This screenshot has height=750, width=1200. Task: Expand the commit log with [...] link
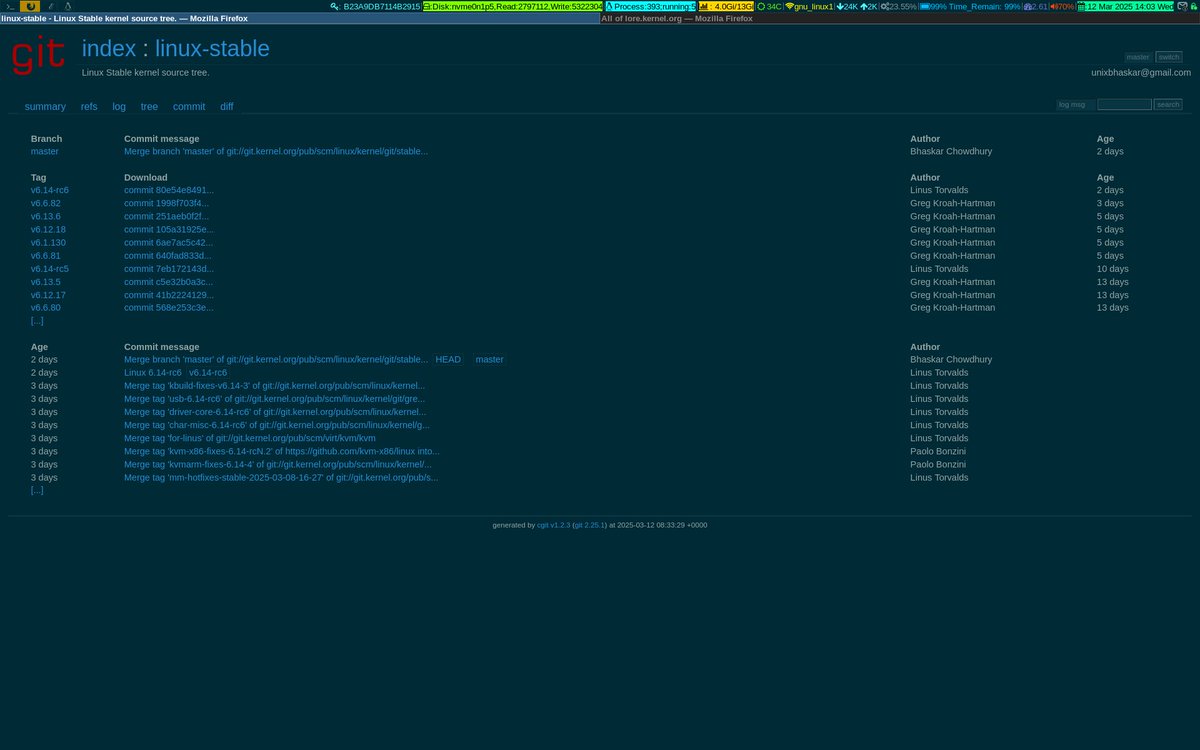pos(37,490)
